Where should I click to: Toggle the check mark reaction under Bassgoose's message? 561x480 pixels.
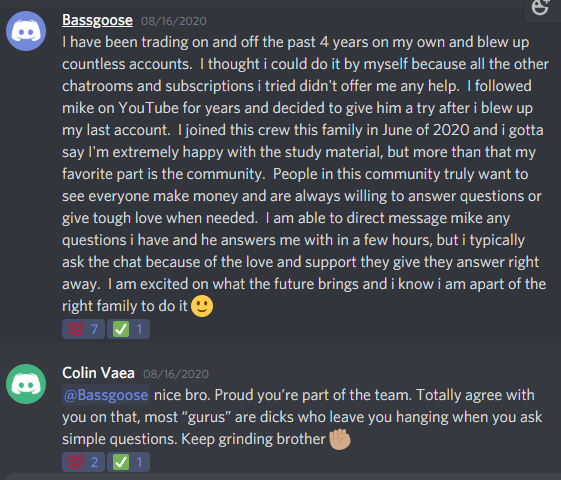click(x=128, y=329)
